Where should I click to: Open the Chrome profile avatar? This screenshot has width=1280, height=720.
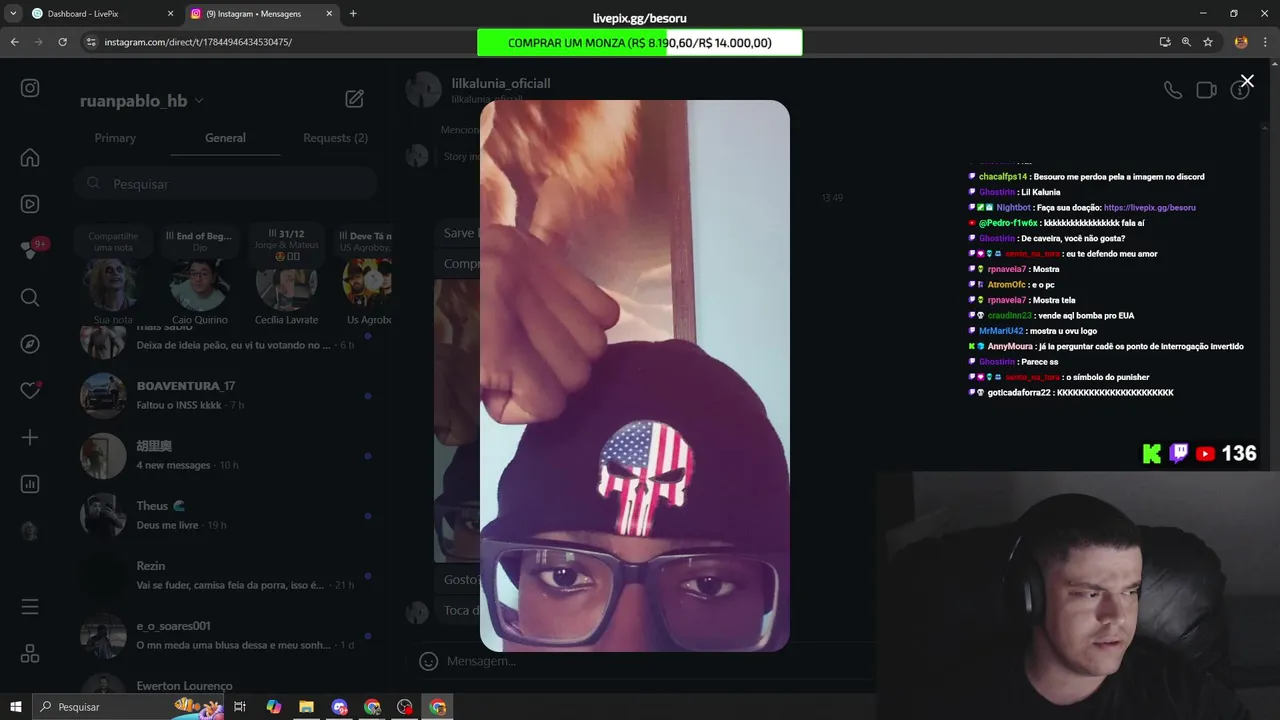pyautogui.click(x=1241, y=42)
